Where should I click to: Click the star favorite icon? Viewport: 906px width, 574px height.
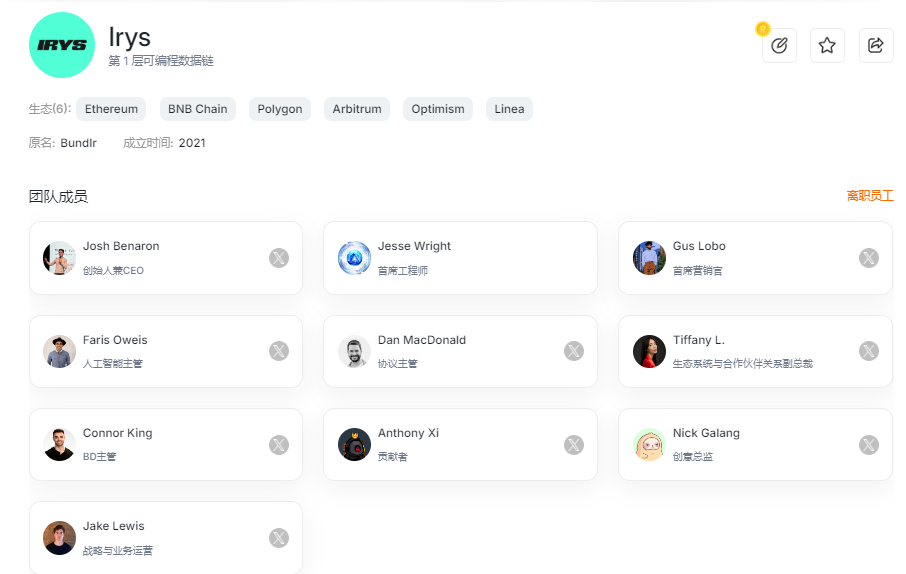pyautogui.click(x=827, y=45)
